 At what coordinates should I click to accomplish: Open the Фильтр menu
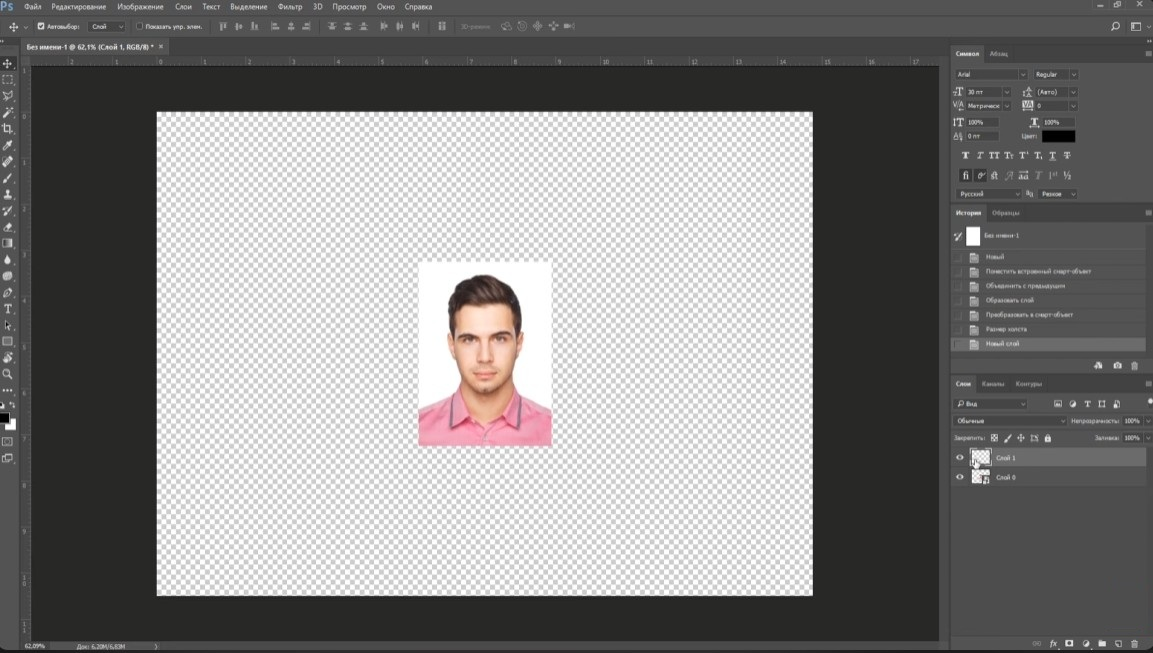[x=290, y=7]
